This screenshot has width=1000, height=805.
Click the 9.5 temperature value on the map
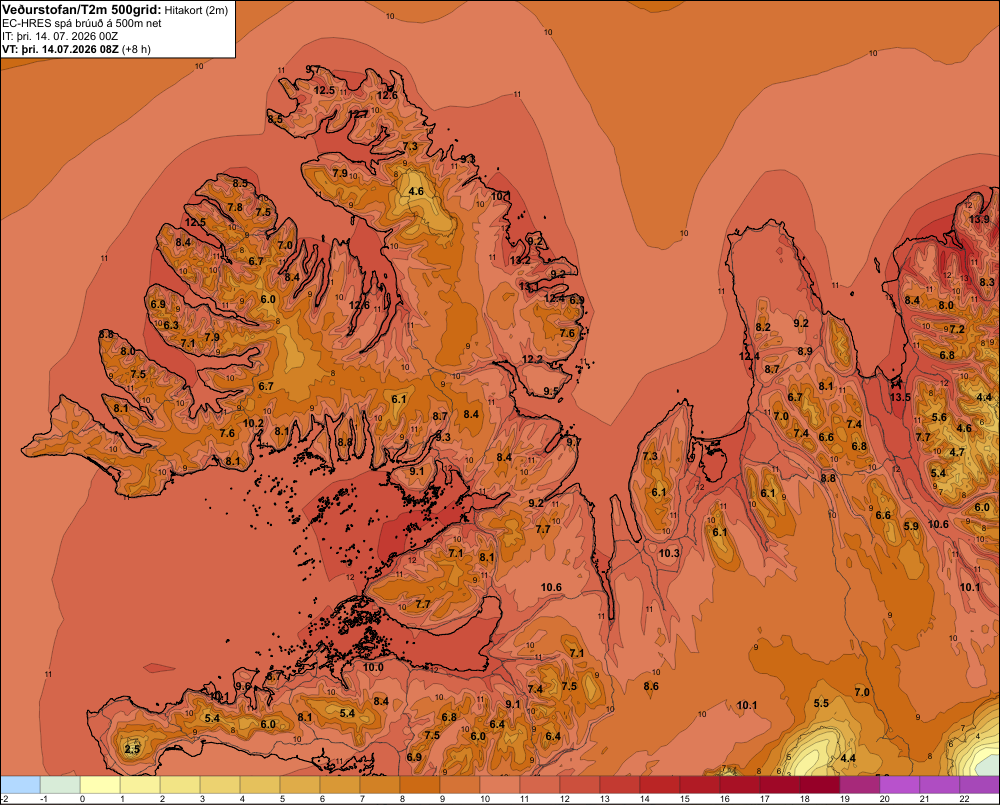tap(551, 391)
